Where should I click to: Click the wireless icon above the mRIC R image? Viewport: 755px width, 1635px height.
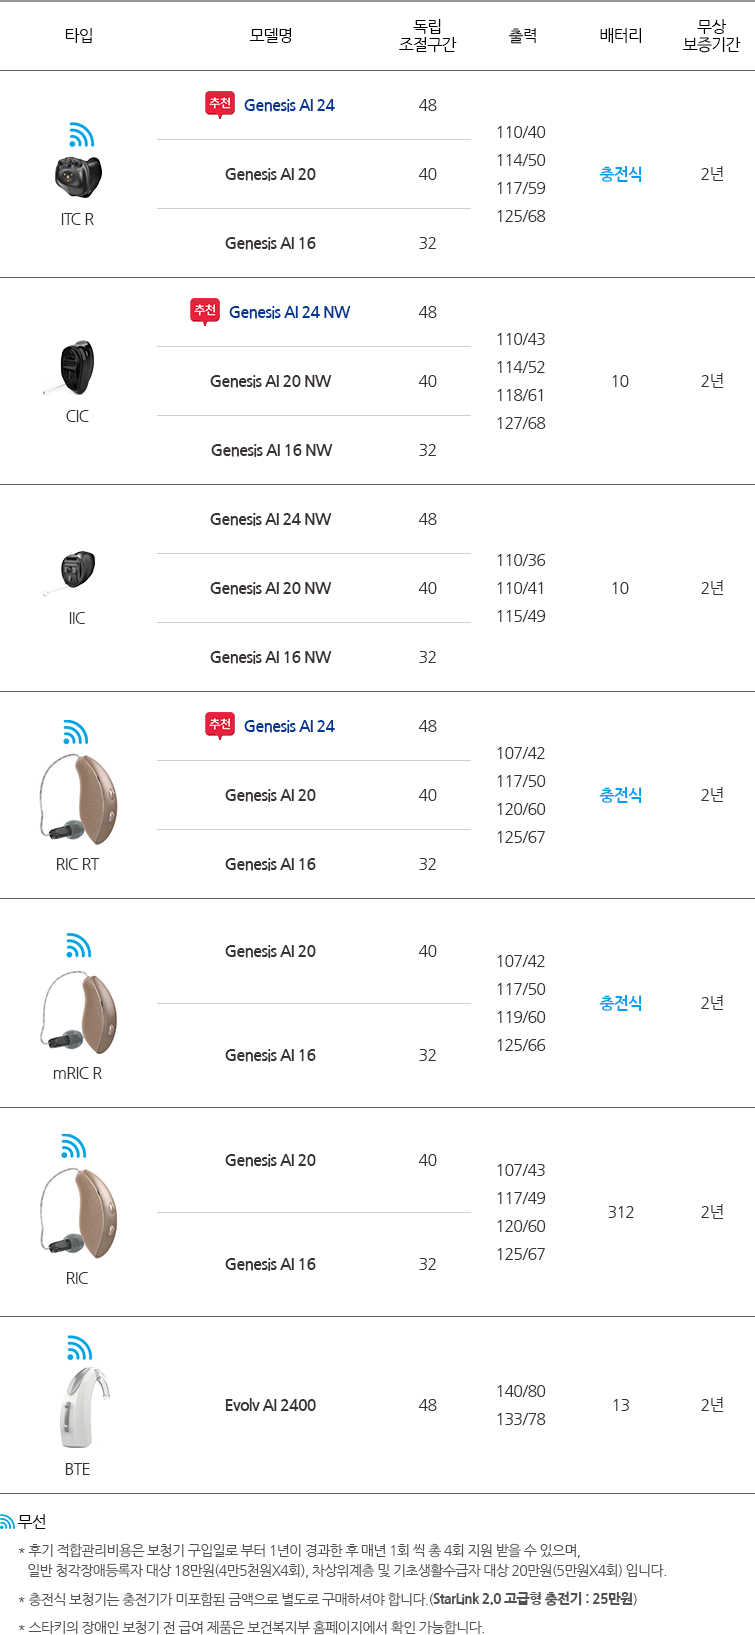click(x=78, y=945)
